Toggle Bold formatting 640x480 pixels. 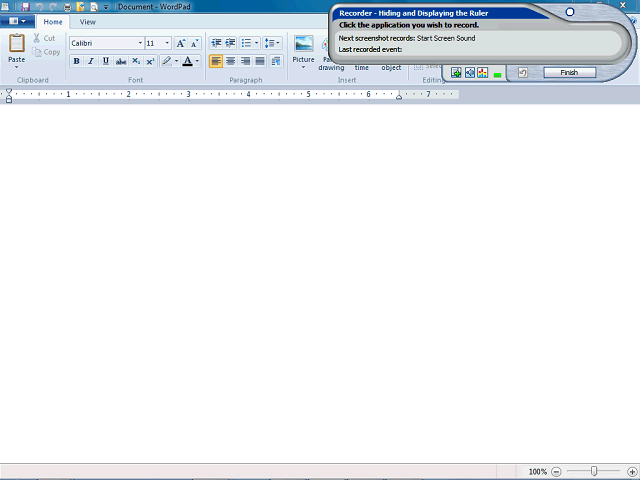click(76, 61)
